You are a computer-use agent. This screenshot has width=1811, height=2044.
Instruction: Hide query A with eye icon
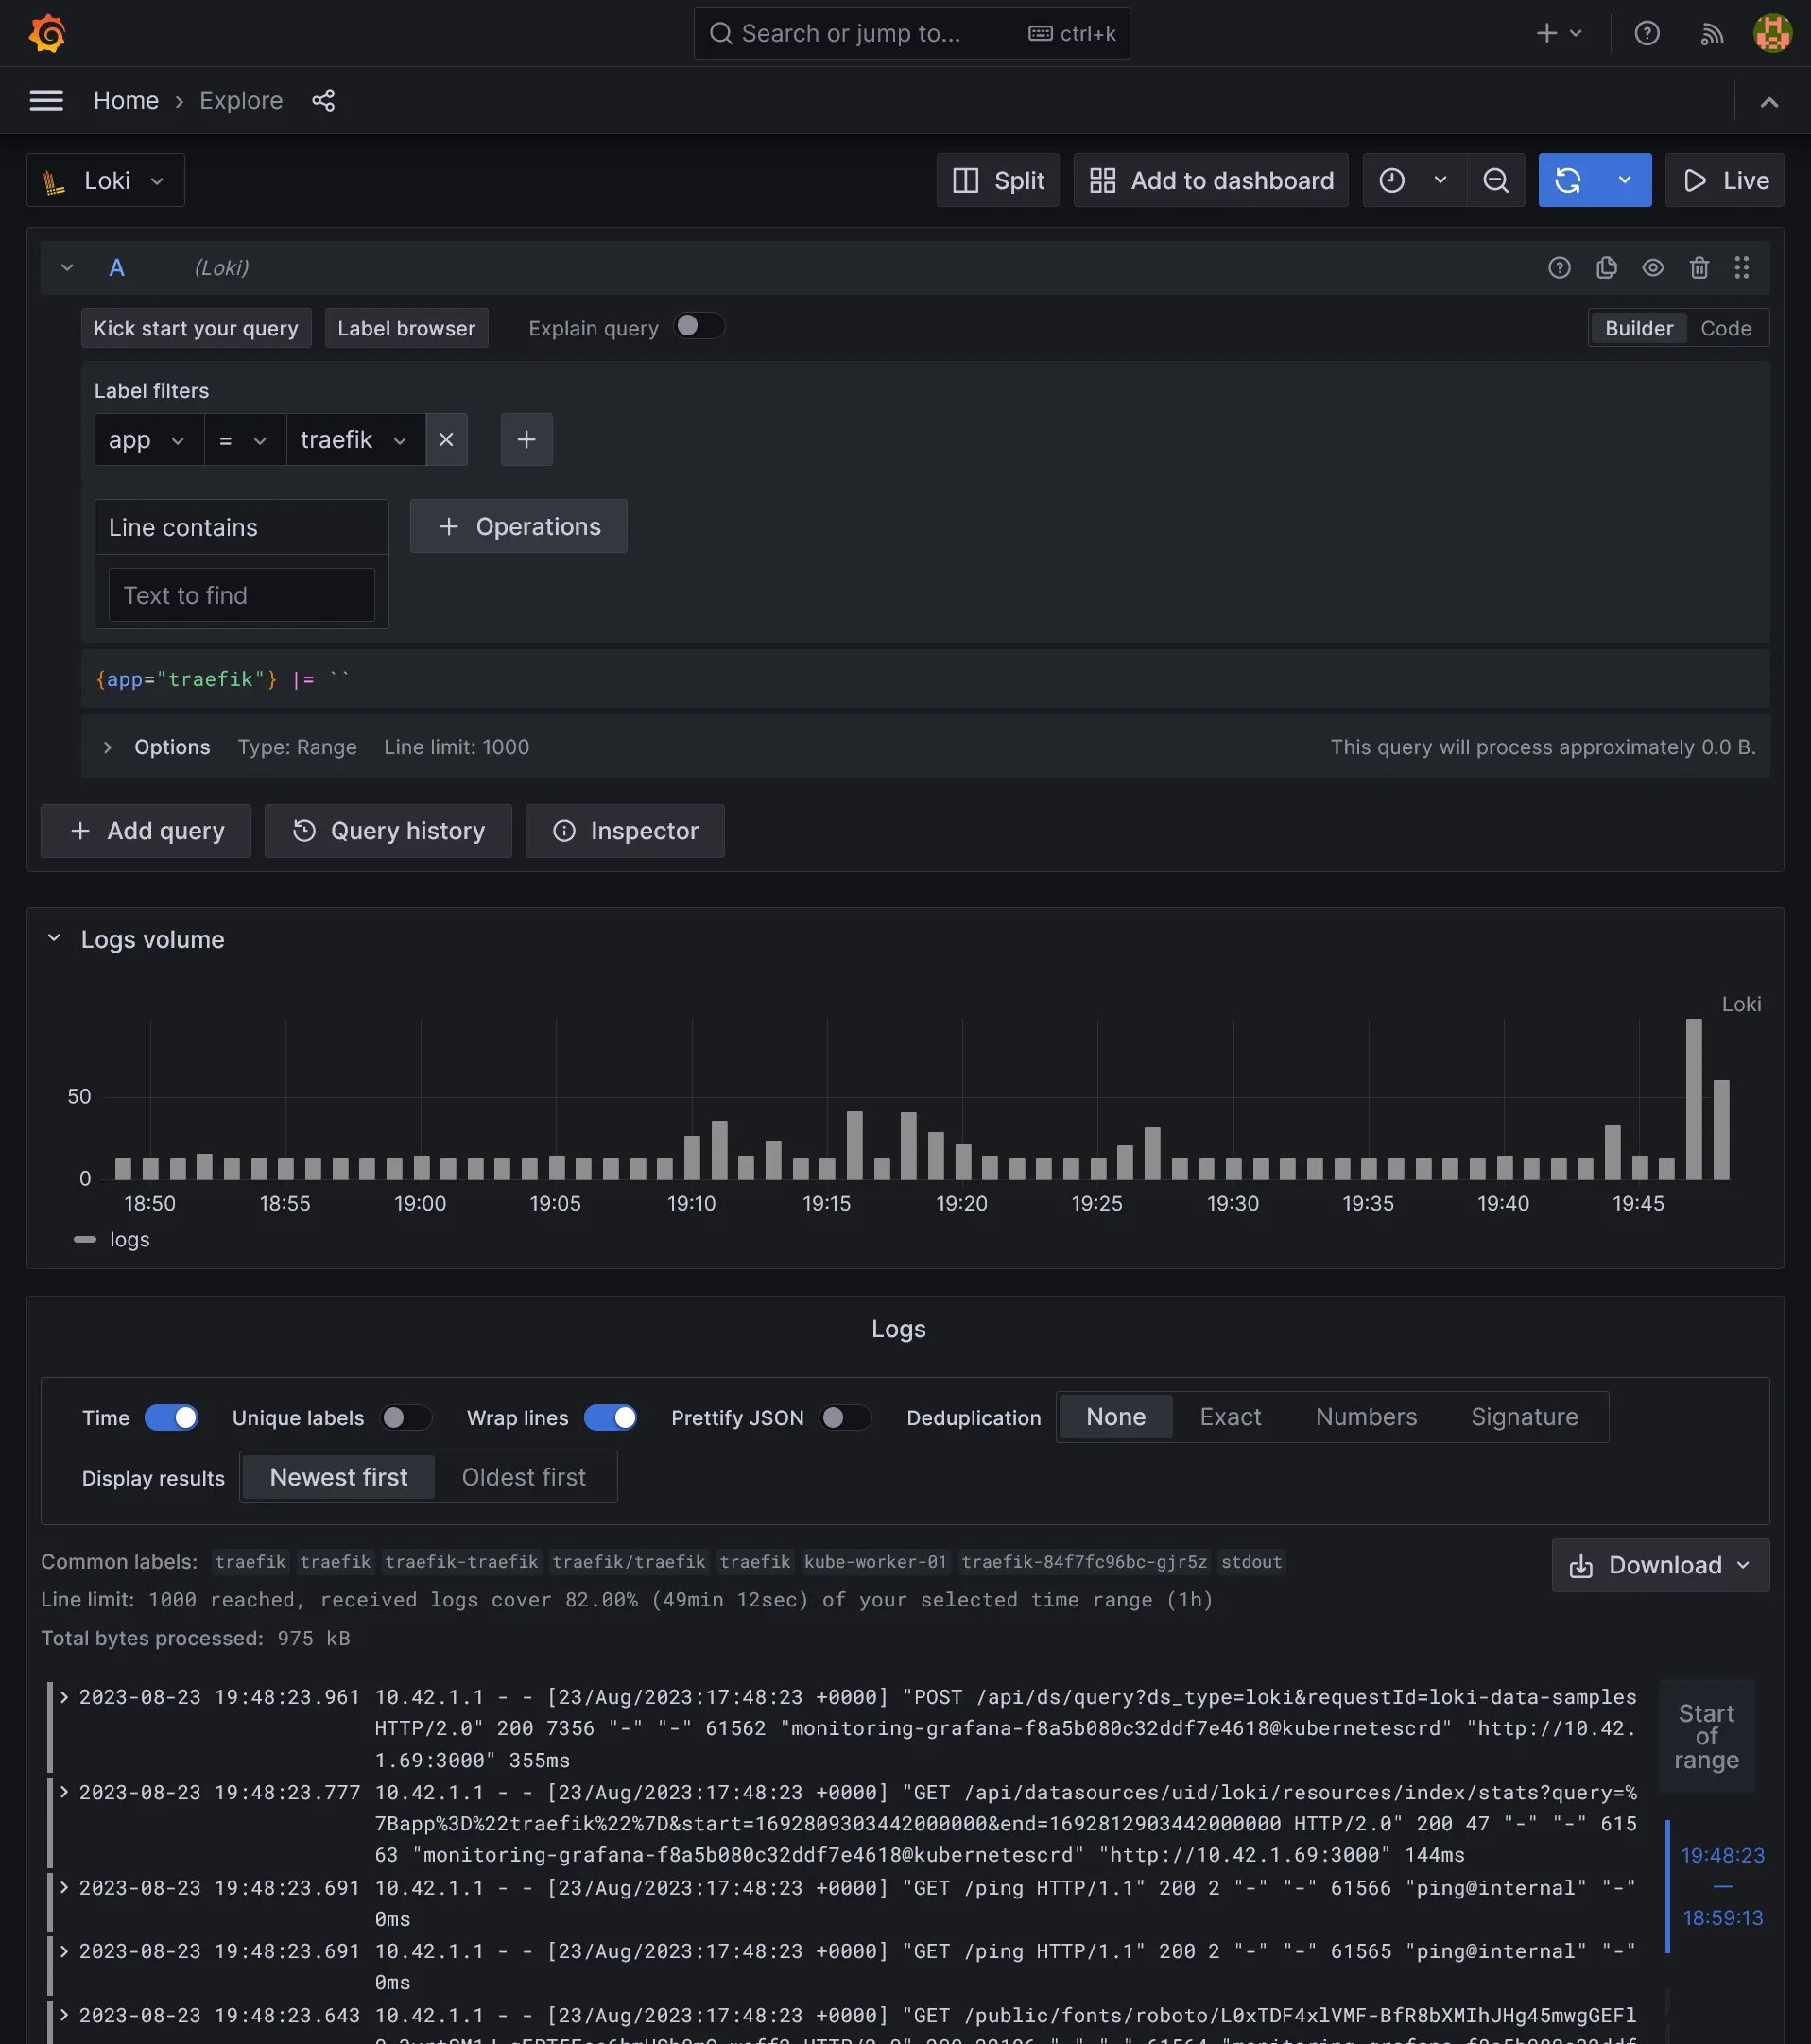1653,268
